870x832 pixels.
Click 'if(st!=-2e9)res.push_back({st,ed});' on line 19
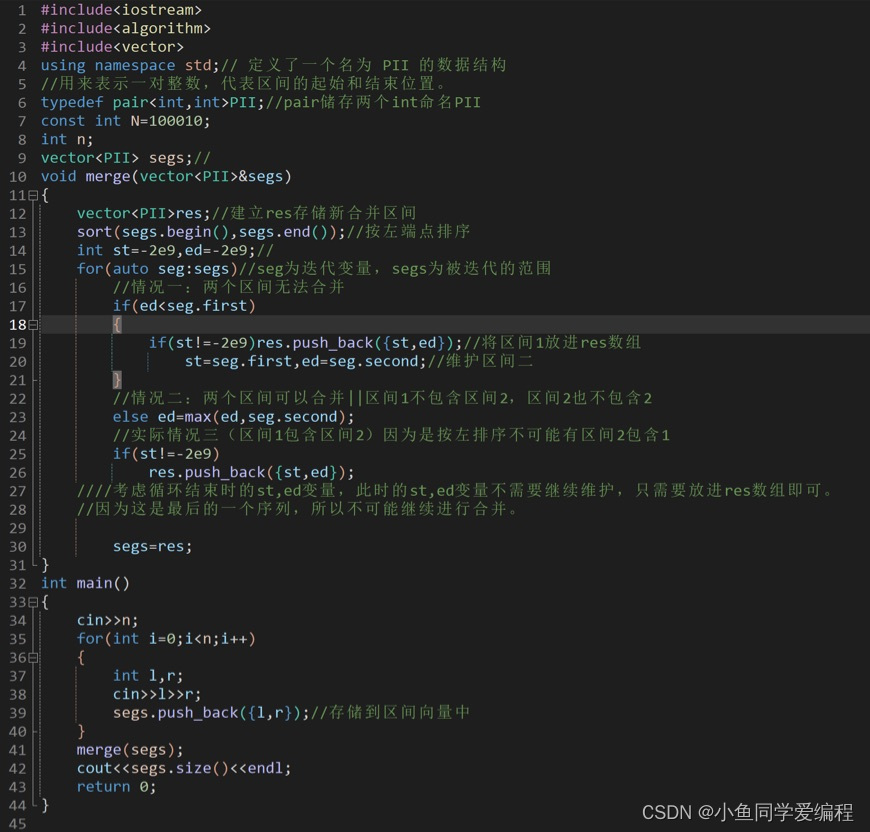point(305,343)
